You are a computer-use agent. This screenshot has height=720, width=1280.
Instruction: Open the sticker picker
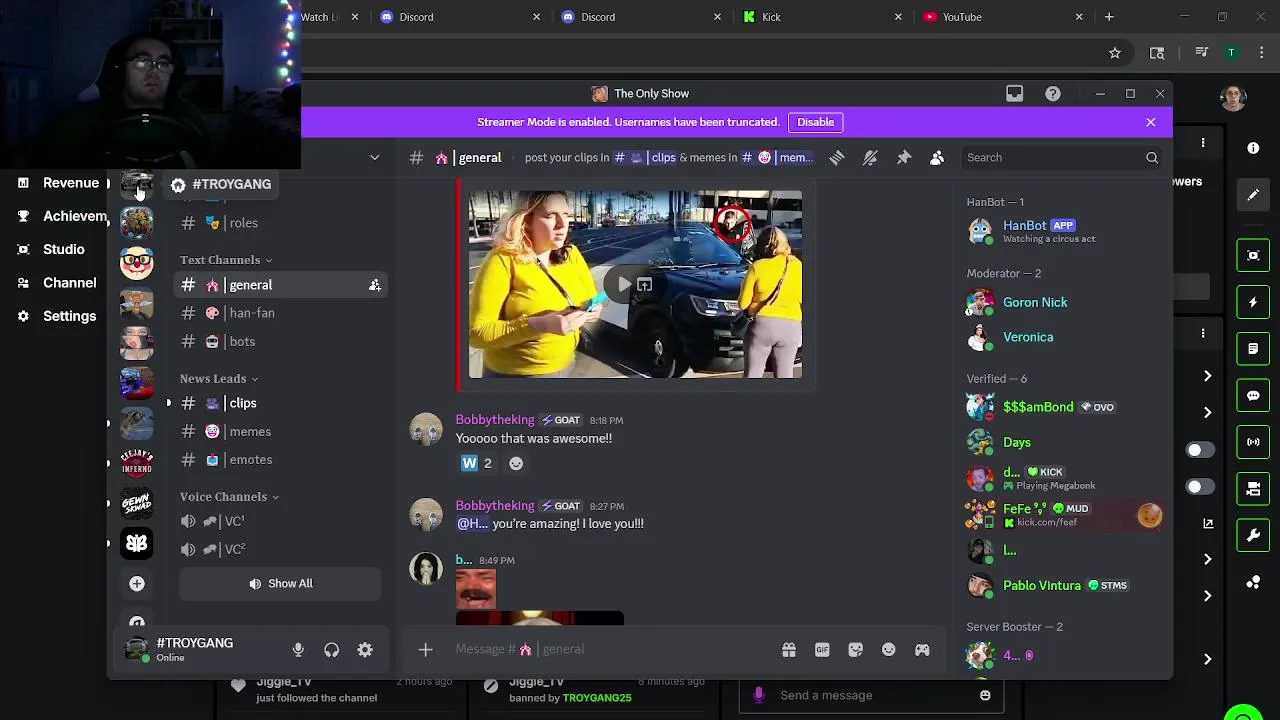click(x=855, y=650)
